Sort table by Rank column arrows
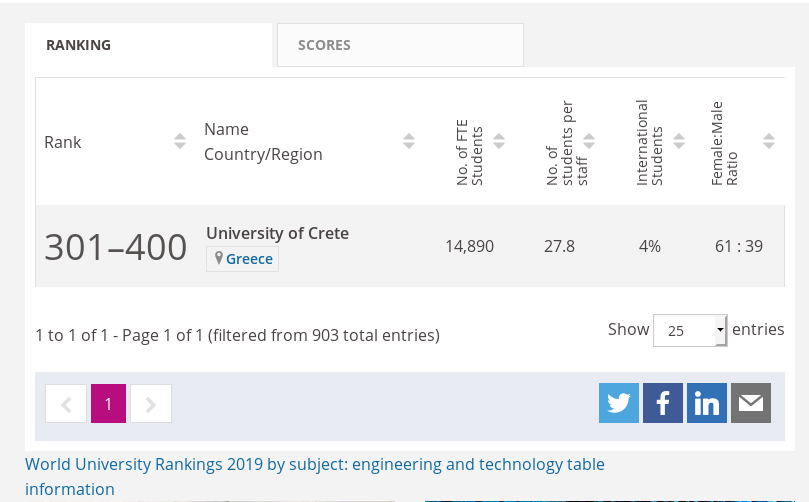 pyautogui.click(x=180, y=141)
